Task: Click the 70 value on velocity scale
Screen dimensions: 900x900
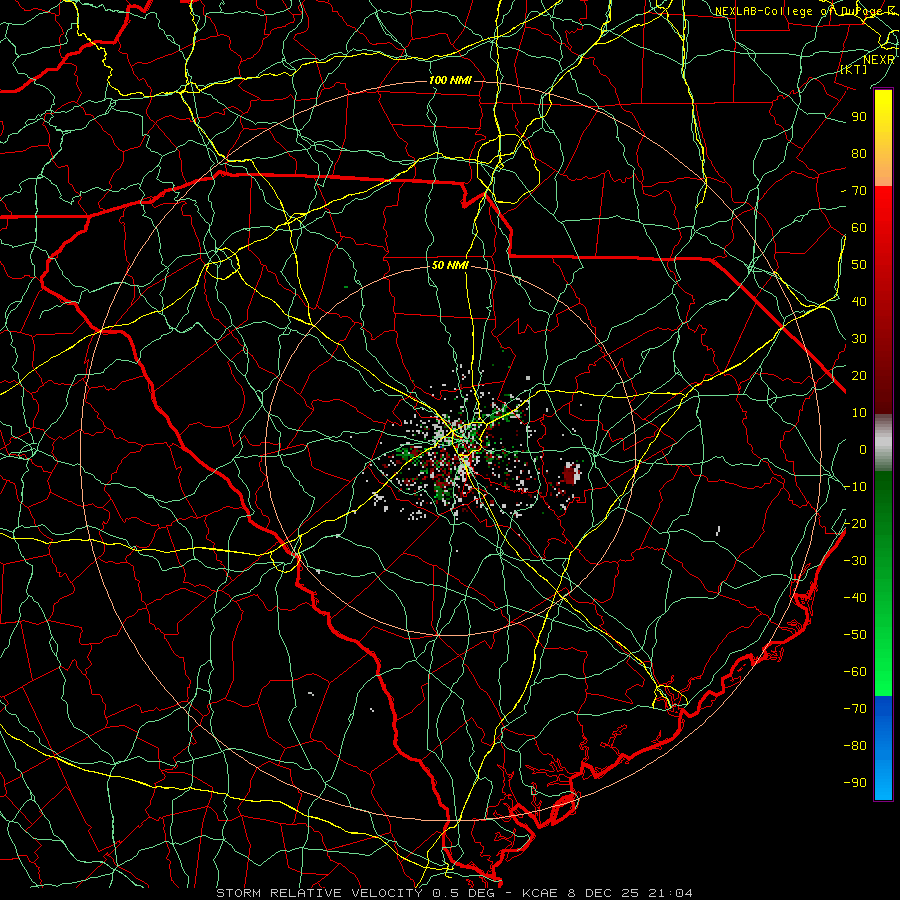Action: pyautogui.click(x=859, y=191)
